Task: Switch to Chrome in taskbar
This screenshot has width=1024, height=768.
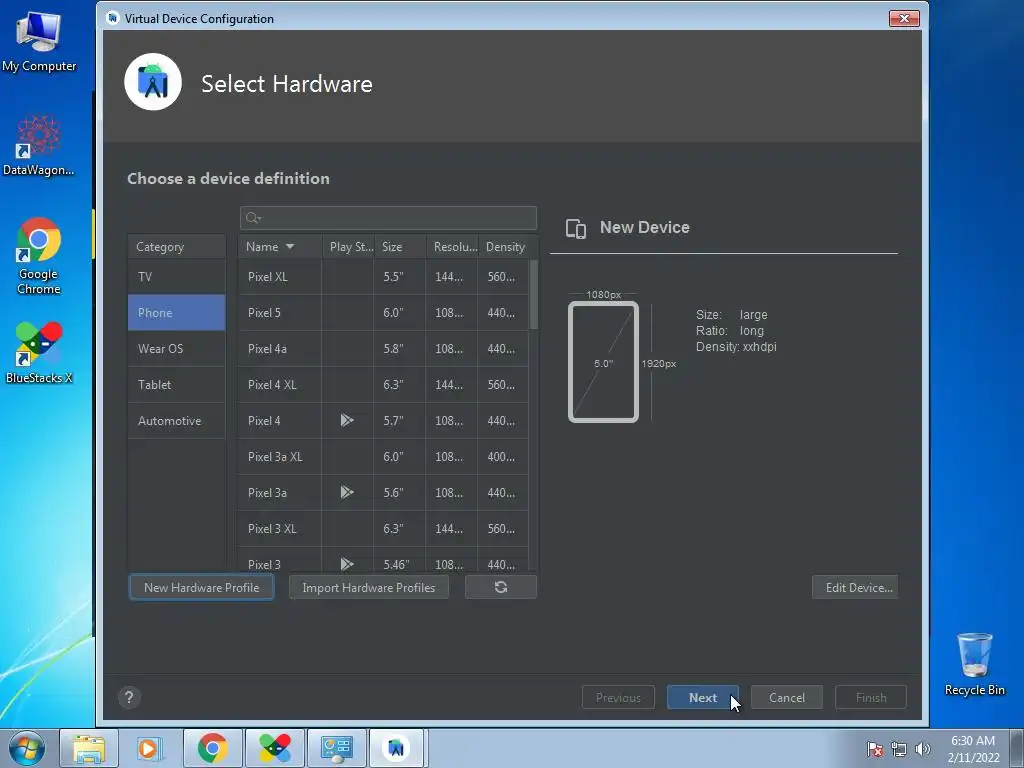Action: (x=212, y=748)
